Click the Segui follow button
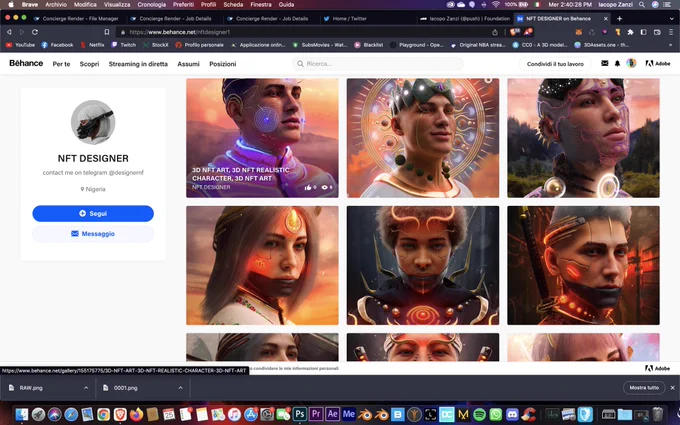Screen dimensions: 680x425 (x=93, y=213)
